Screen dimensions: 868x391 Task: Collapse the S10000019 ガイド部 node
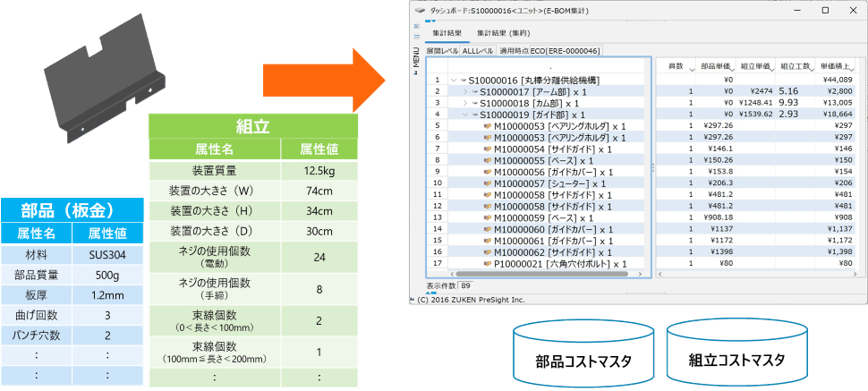(465, 115)
